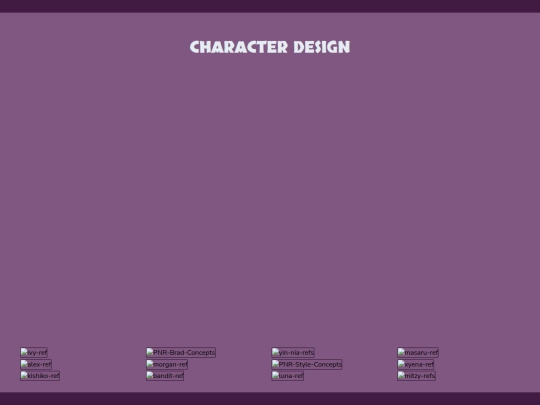Open the xyena-ref image

click(x=416, y=364)
